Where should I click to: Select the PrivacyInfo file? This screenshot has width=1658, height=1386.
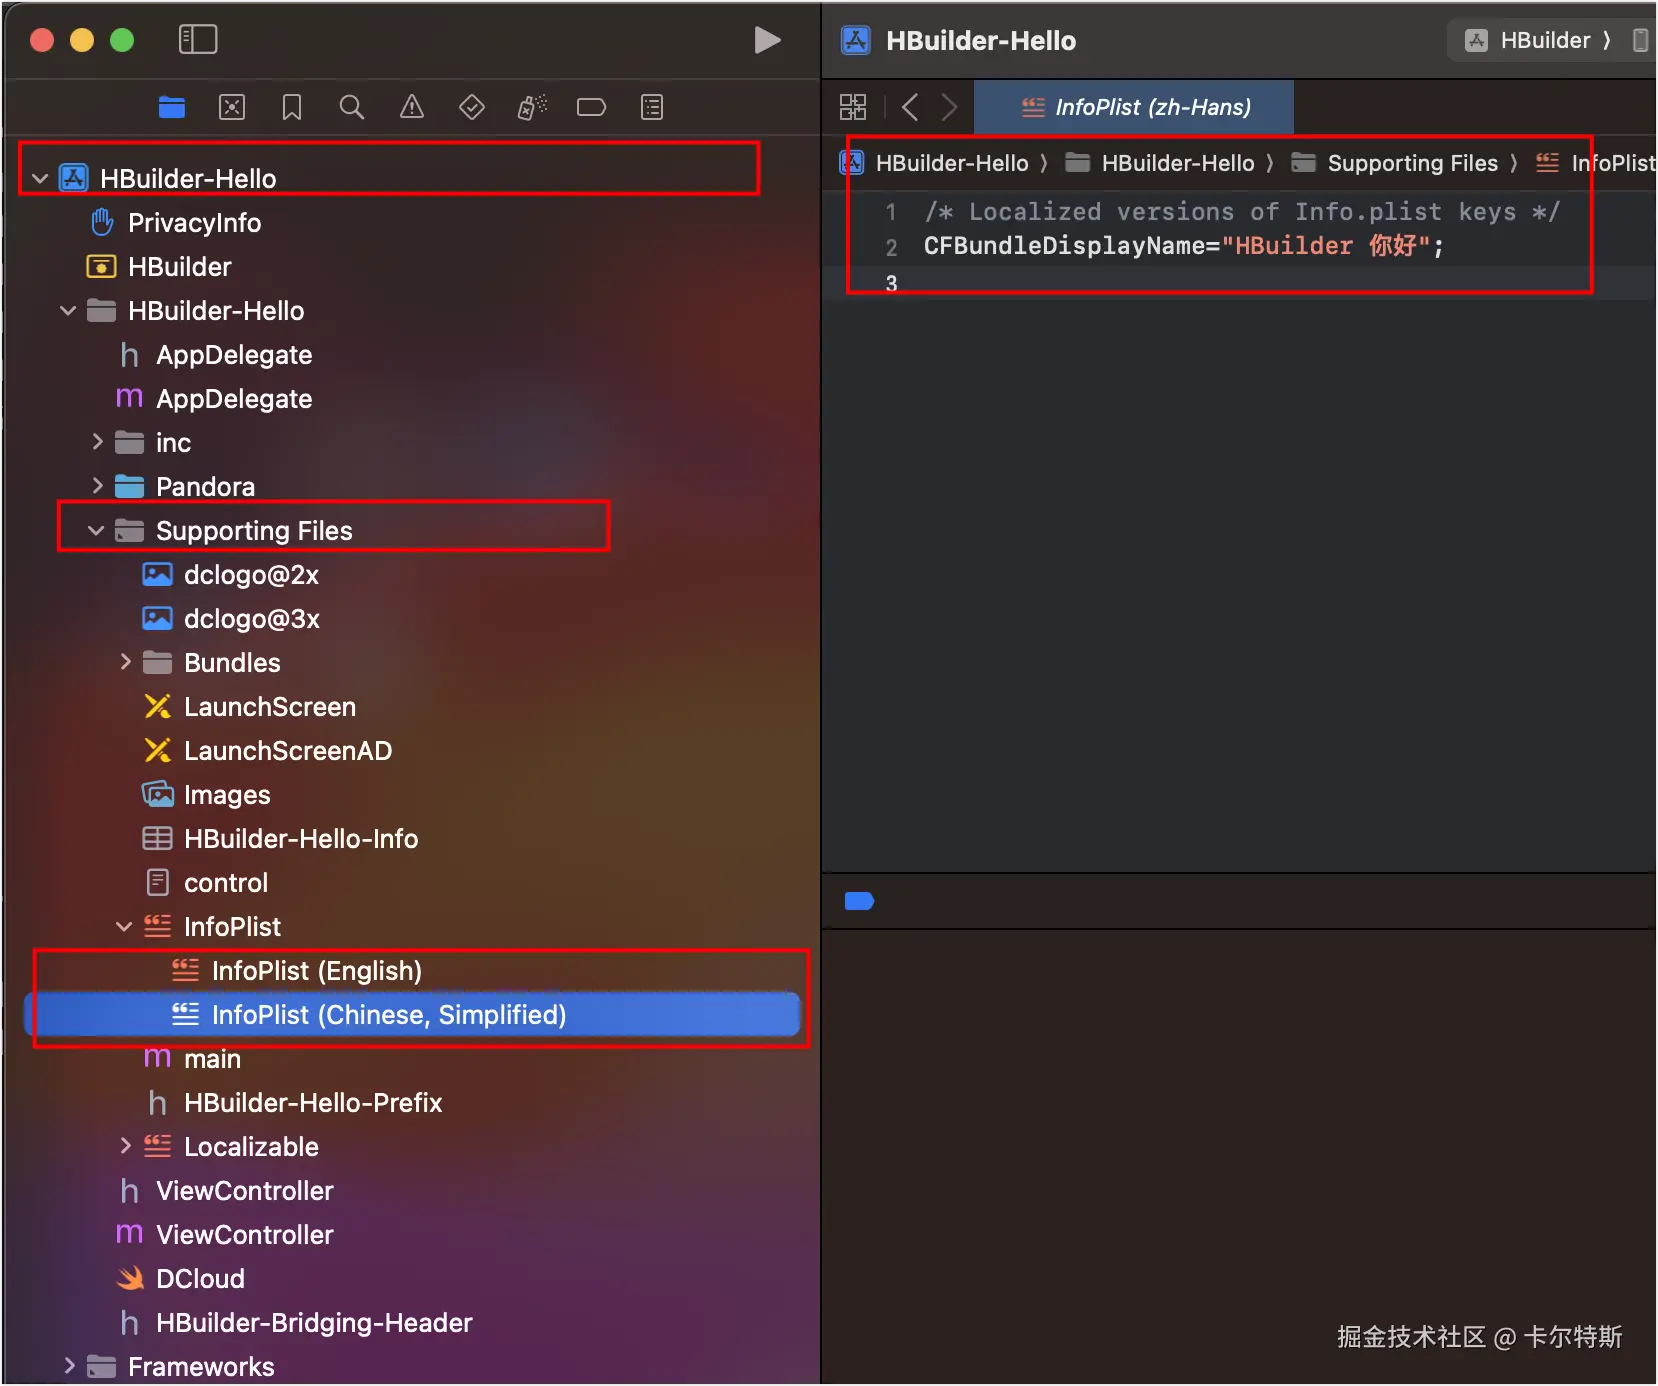[194, 223]
